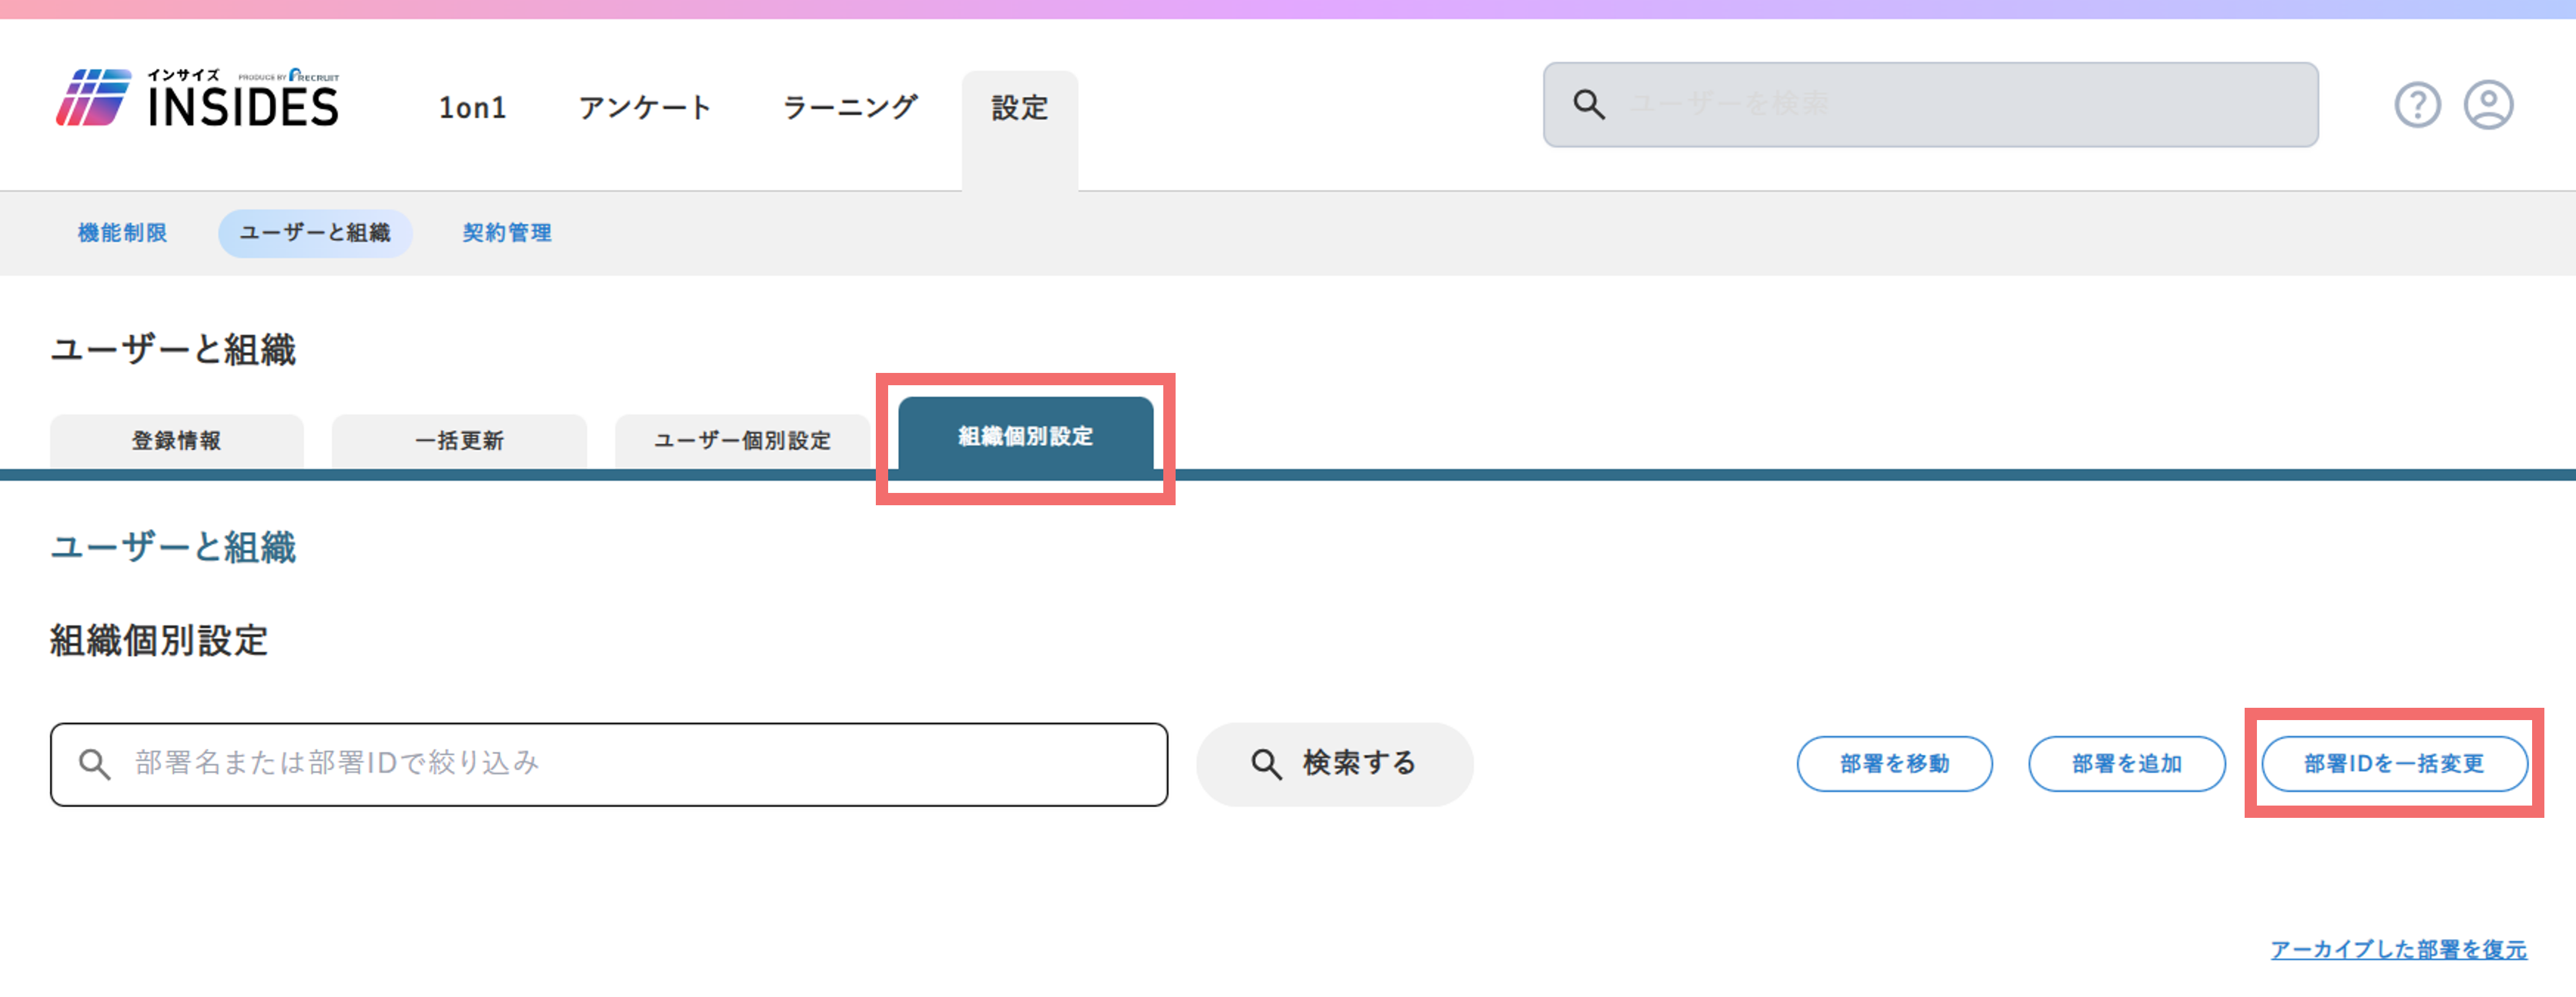Click the 部署を追加 button
This screenshot has height=997, width=2576.
(2127, 764)
